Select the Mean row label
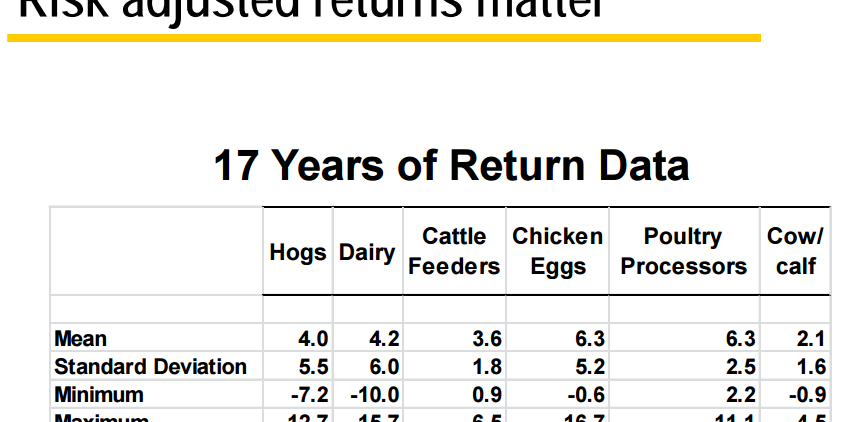Screen dimensions: 844x422 pyautogui.click(x=81, y=339)
